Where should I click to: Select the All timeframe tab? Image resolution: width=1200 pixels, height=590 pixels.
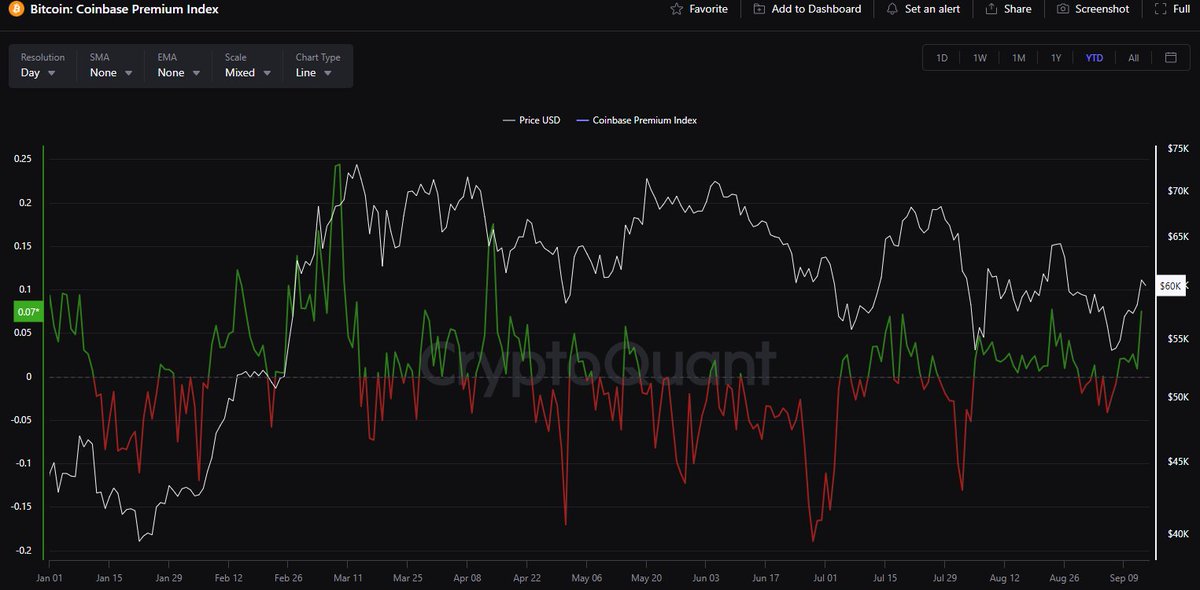(1133, 57)
